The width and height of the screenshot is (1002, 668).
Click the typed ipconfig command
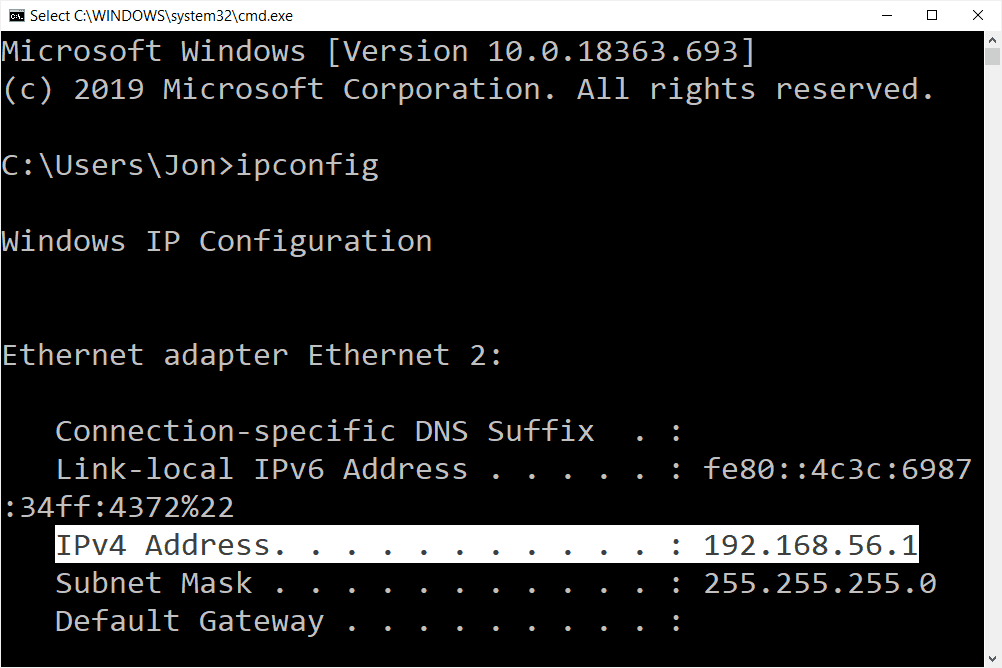(307, 165)
